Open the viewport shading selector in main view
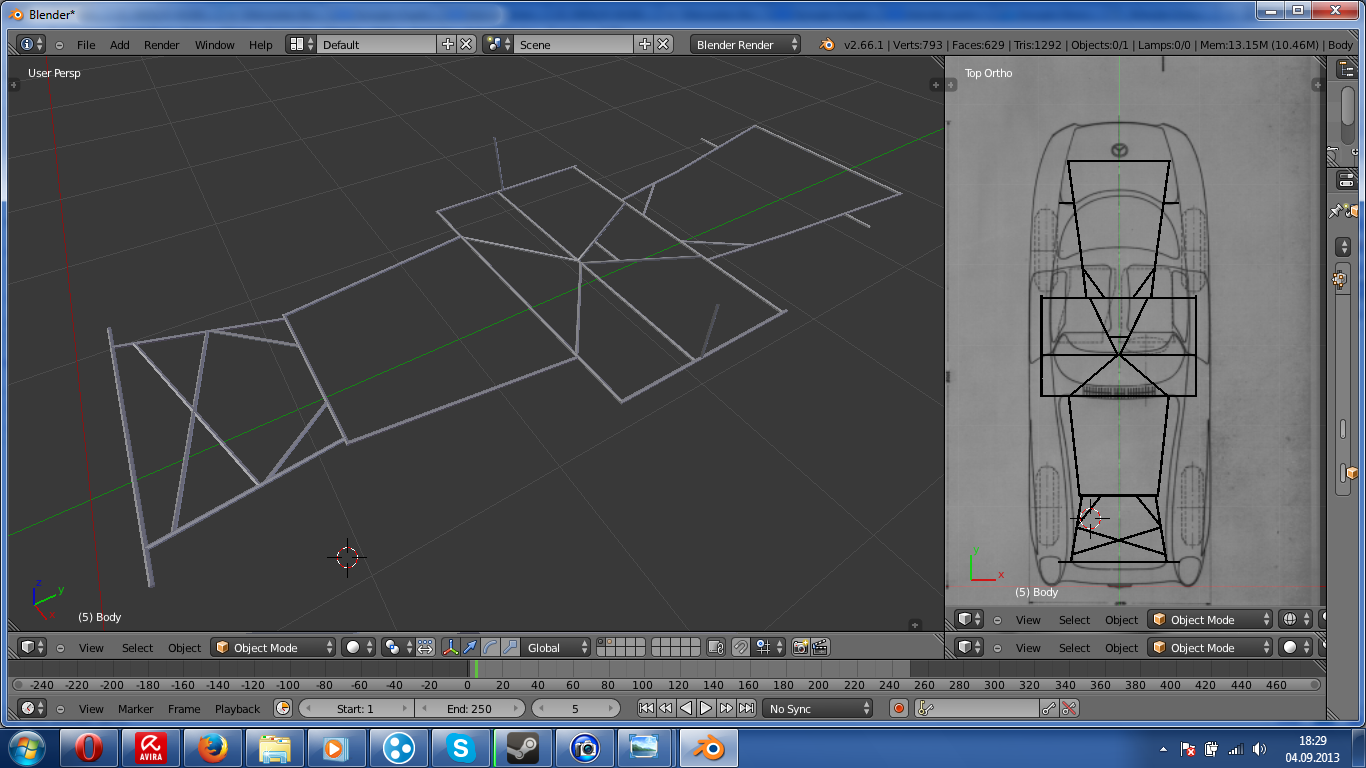 (x=359, y=647)
